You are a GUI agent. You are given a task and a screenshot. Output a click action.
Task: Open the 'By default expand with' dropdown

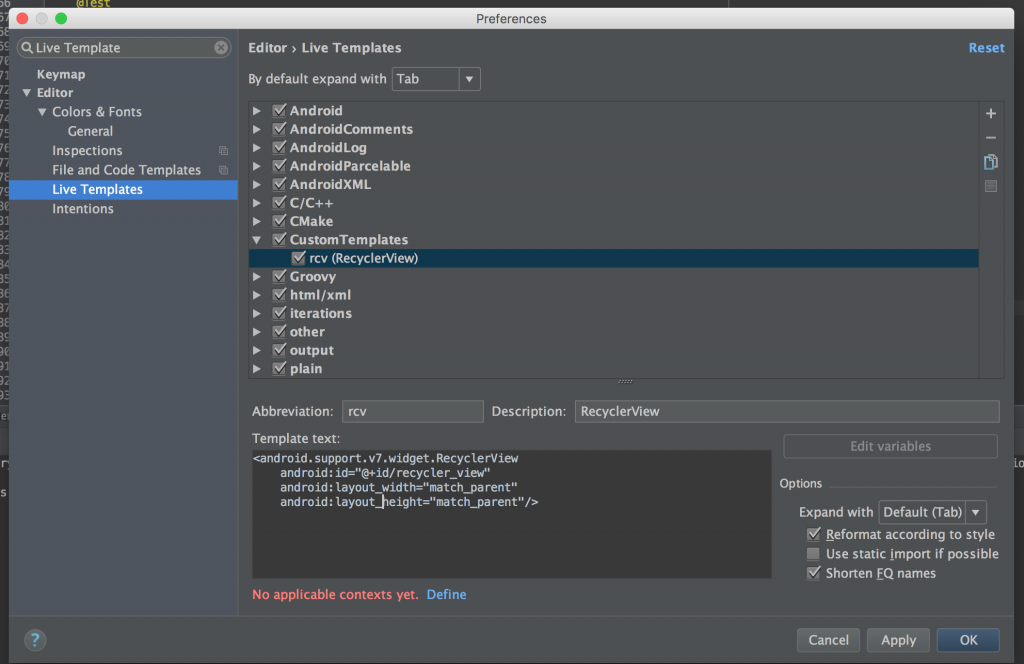point(468,78)
